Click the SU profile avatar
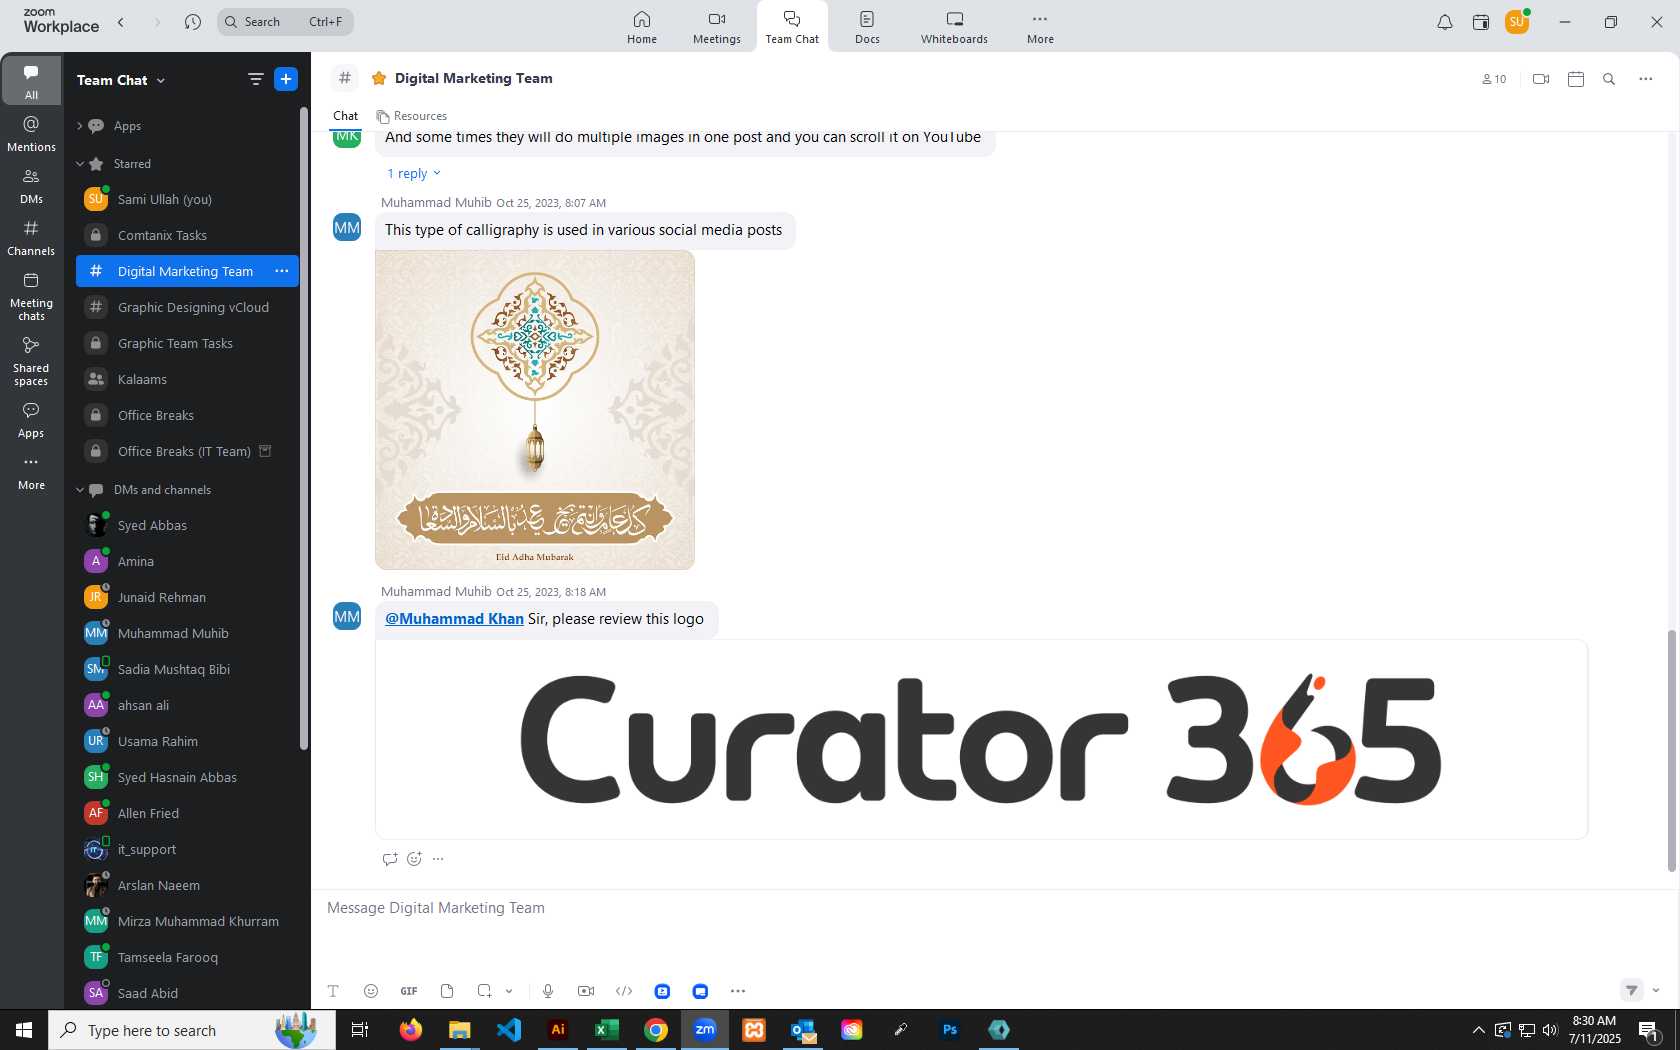 (1517, 22)
